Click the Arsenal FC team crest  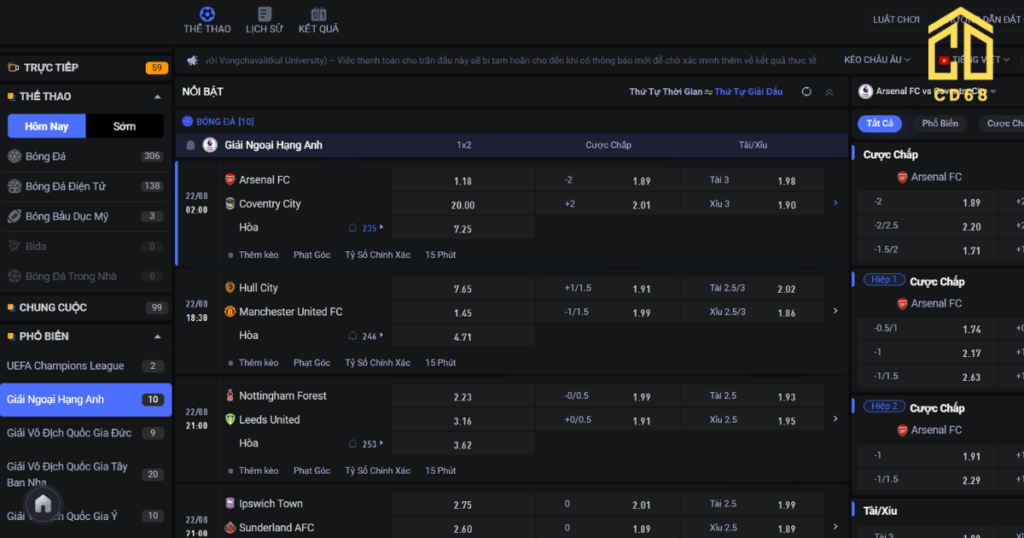(230, 180)
